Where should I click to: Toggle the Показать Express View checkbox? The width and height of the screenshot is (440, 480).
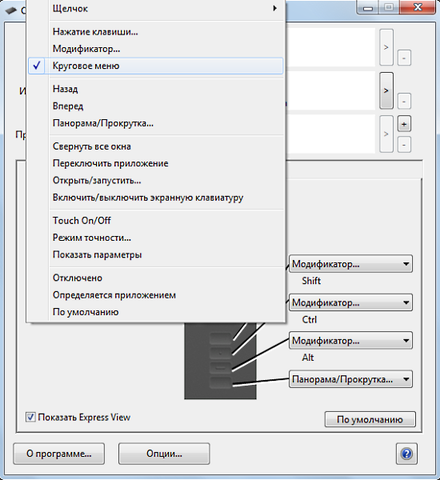click(x=30, y=417)
